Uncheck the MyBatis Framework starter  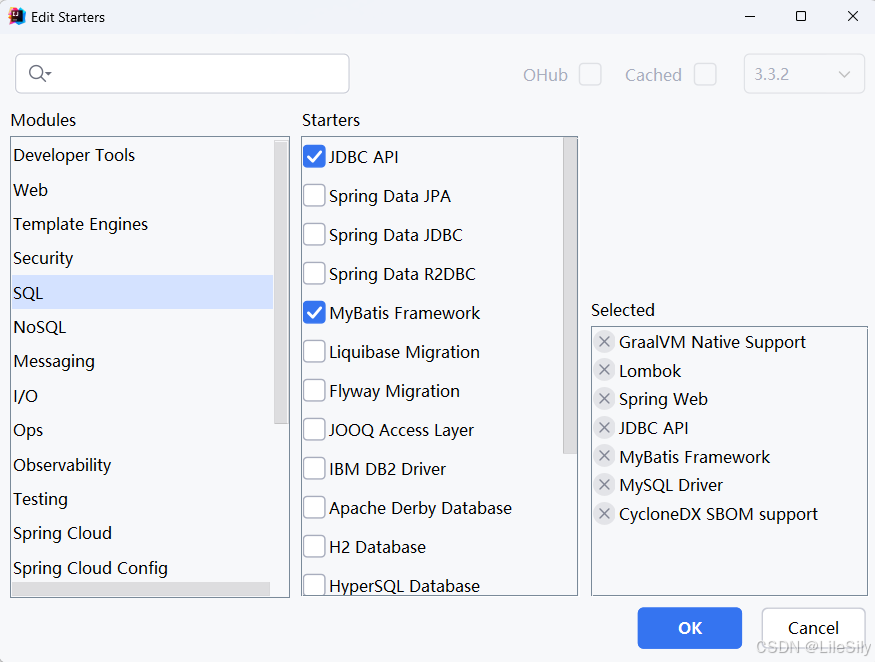pos(314,313)
